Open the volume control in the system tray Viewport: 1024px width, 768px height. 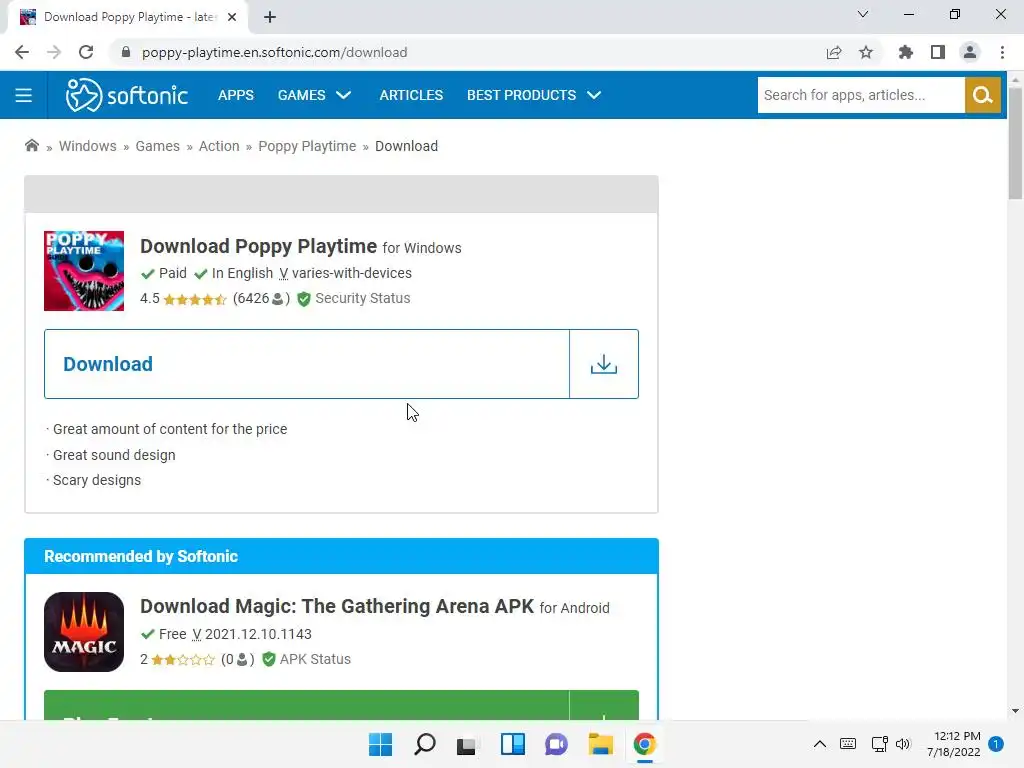(x=903, y=744)
